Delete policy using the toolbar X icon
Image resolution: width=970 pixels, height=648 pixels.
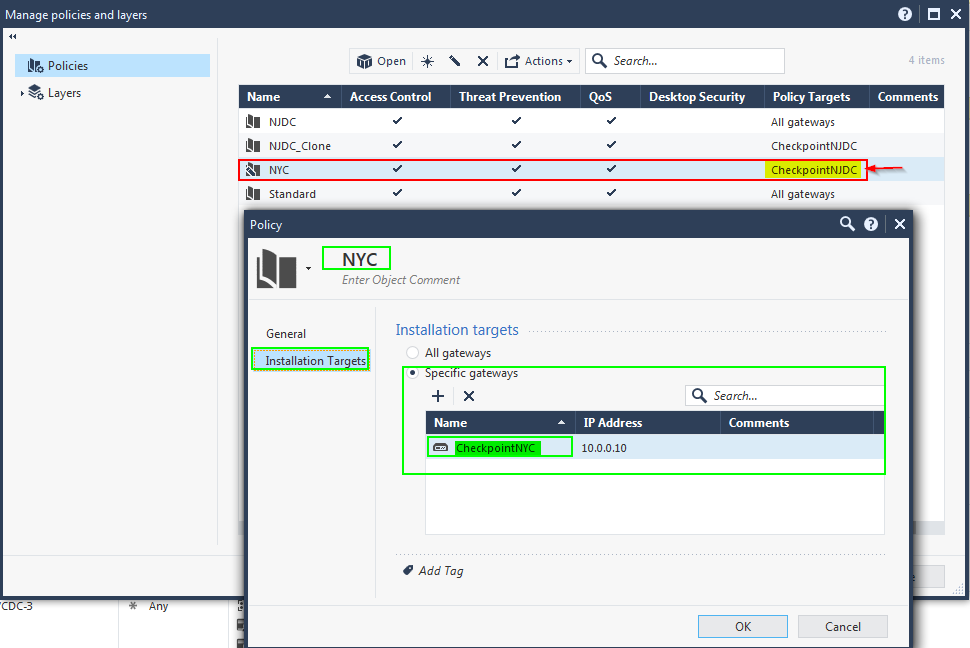pyautogui.click(x=483, y=61)
